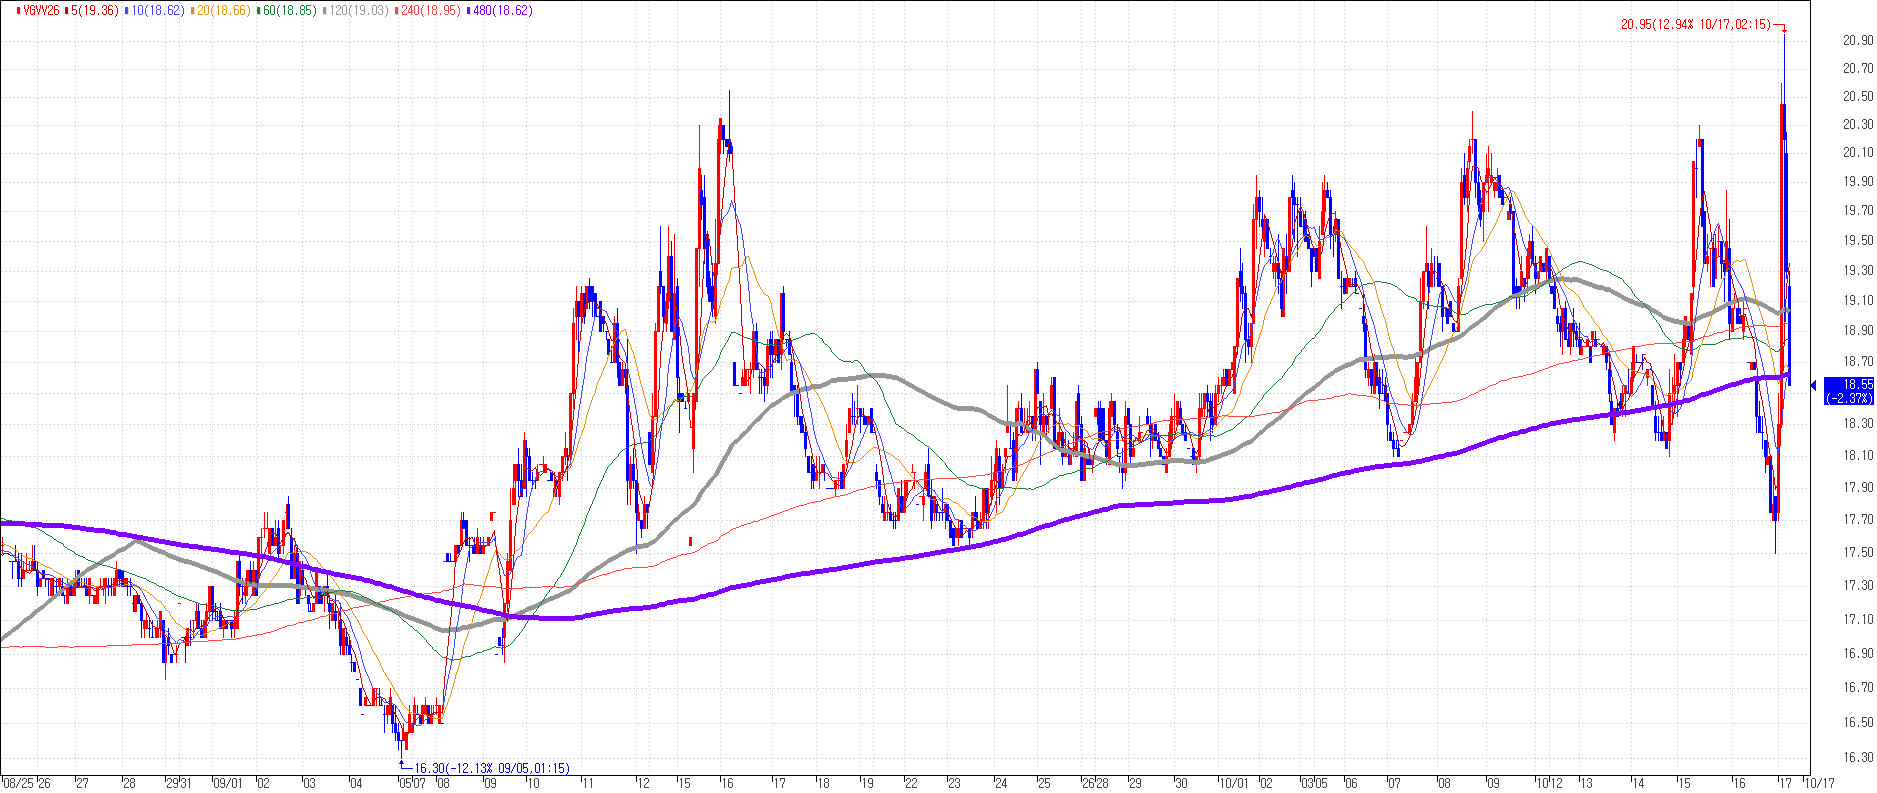This screenshot has width=1877, height=793.
Task: Select the purple 480(18.62) legend entry
Action: pos(502,11)
